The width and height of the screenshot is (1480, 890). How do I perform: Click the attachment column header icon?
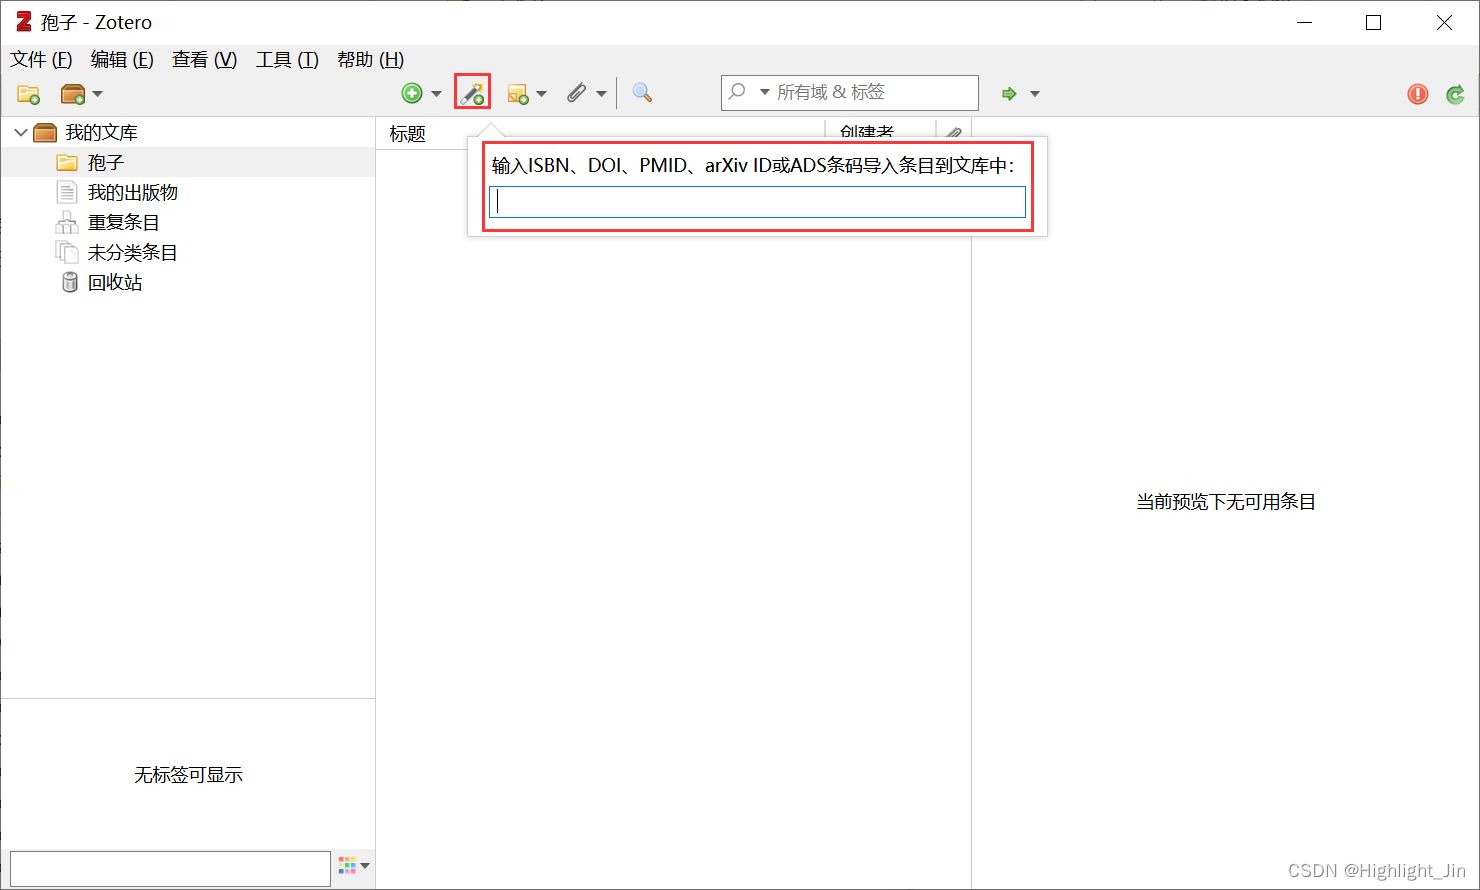[x=953, y=133]
